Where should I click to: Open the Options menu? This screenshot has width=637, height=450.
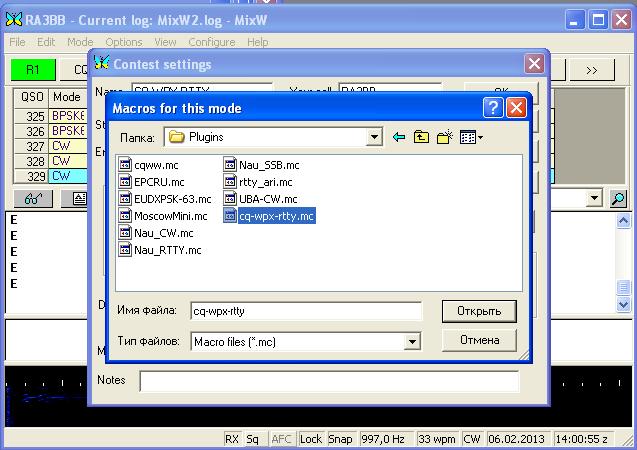[x=124, y=42]
